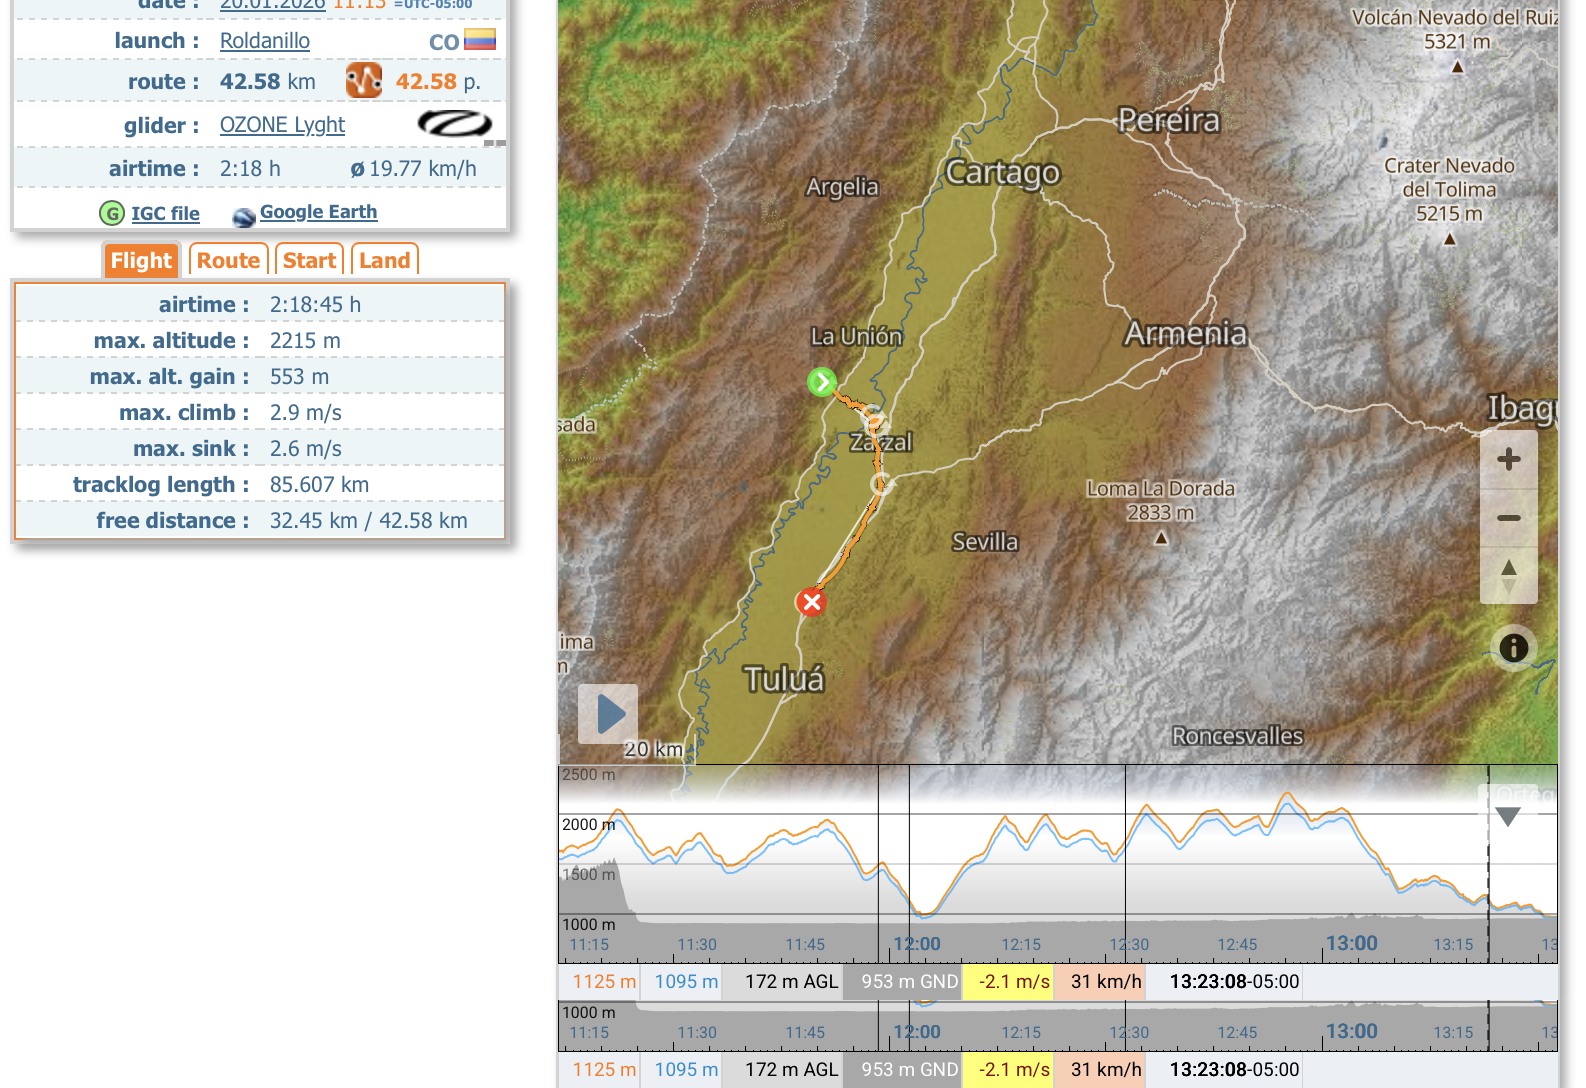Viewport: 1586px width, 1088px height.
Task: Switch to the Land tab
Action: [x=384, y=260]
